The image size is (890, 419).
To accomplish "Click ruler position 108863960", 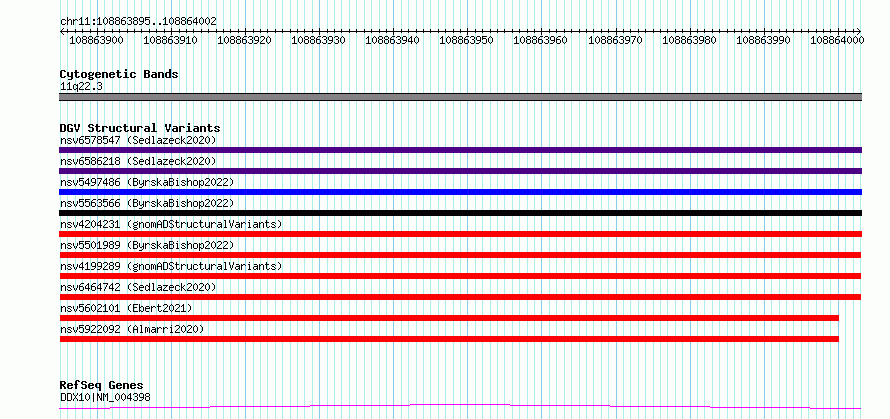I will [540, 40].
